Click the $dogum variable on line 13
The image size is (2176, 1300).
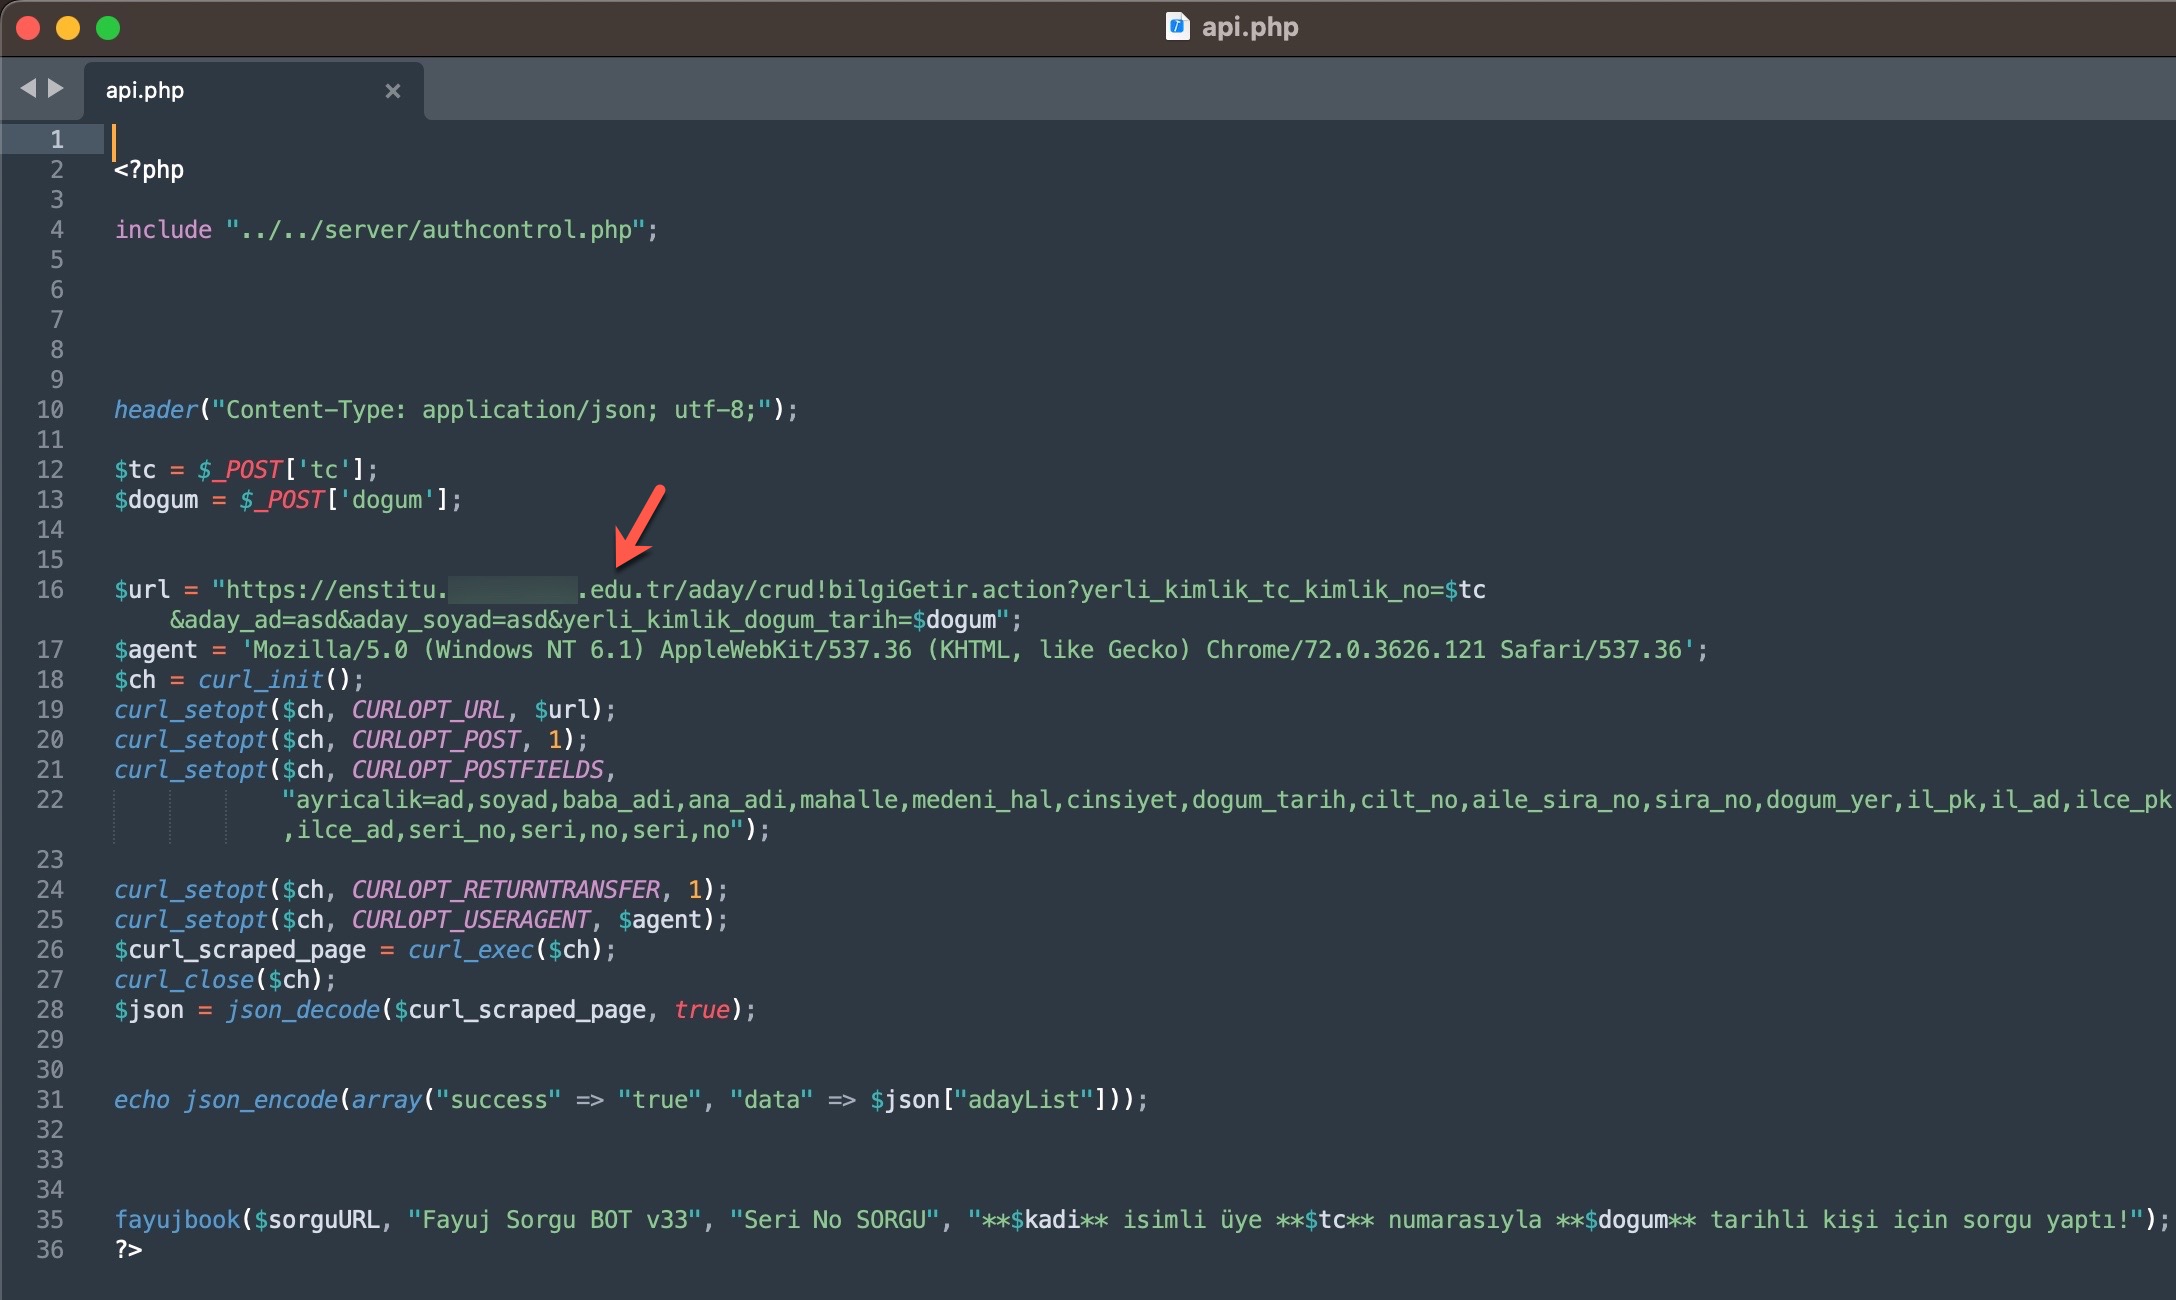point(156,500)
